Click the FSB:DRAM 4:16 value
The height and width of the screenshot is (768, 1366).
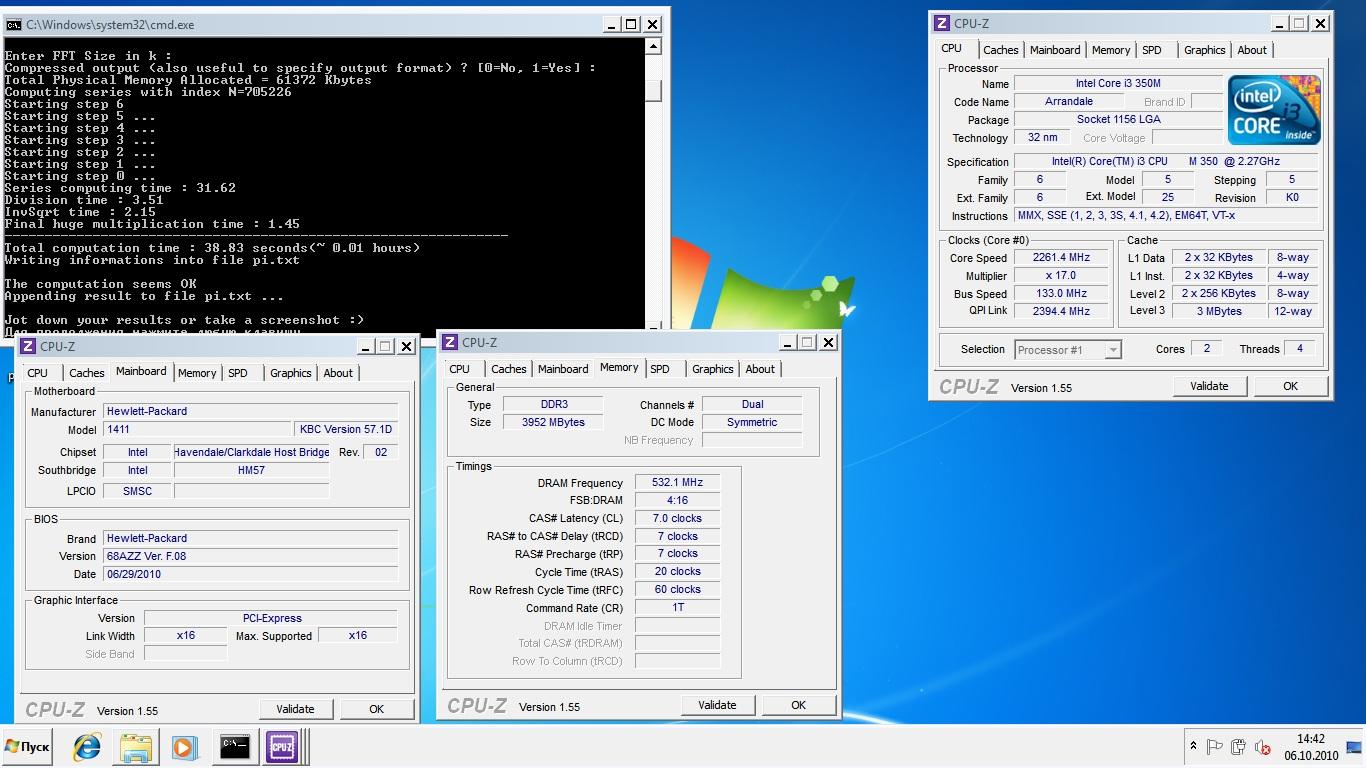677,501
